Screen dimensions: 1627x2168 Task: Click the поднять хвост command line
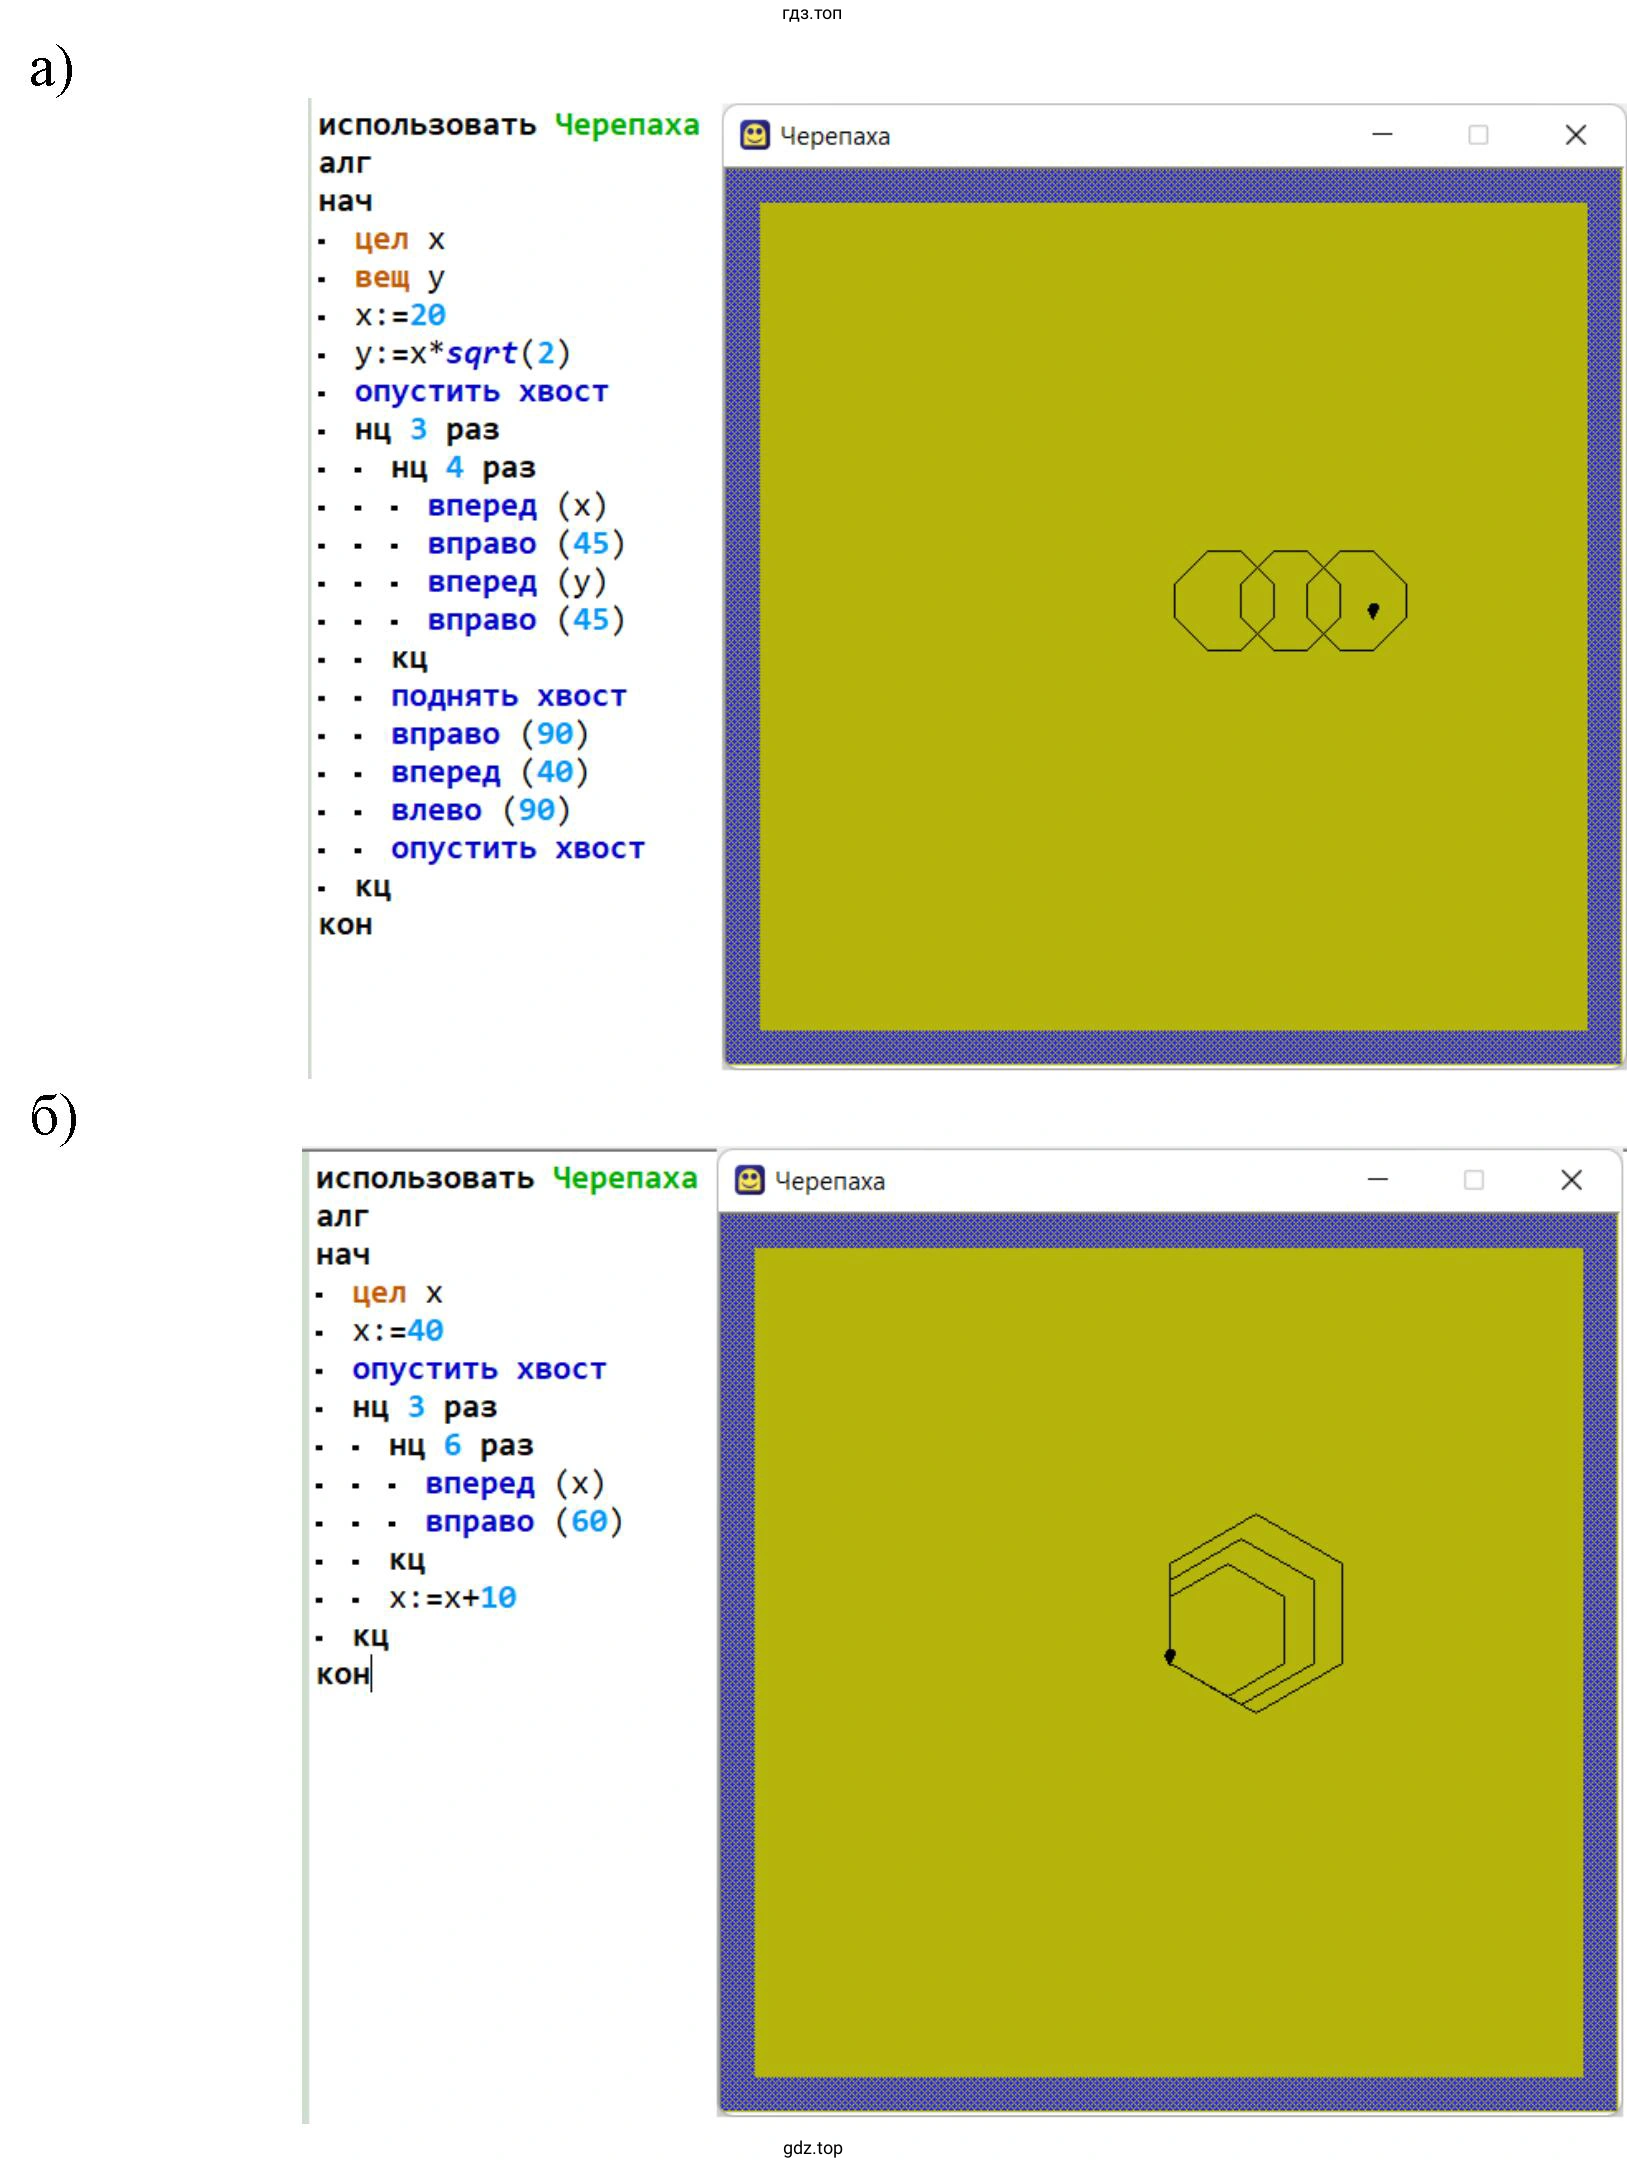pos(508,697)
